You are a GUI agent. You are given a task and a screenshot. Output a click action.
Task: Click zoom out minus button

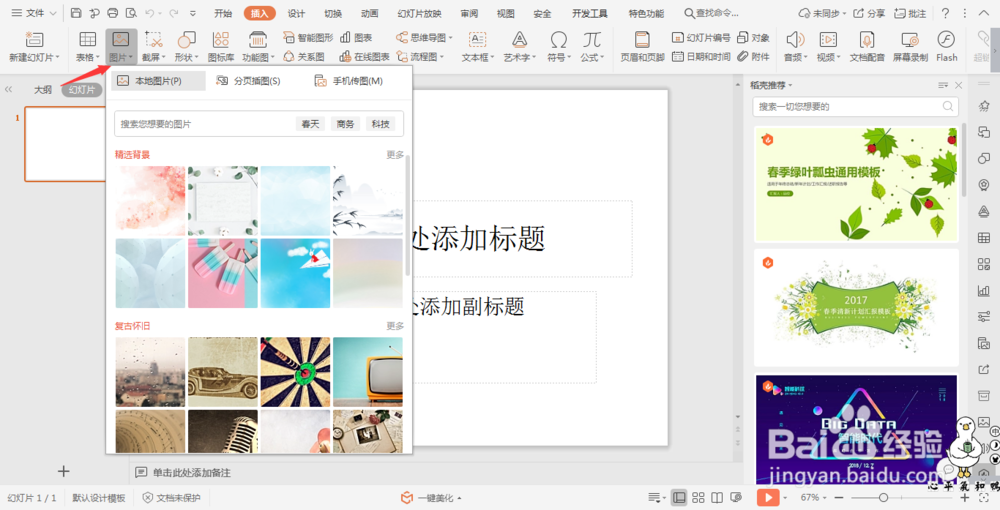pyautogui.click(x=839, y=497)
